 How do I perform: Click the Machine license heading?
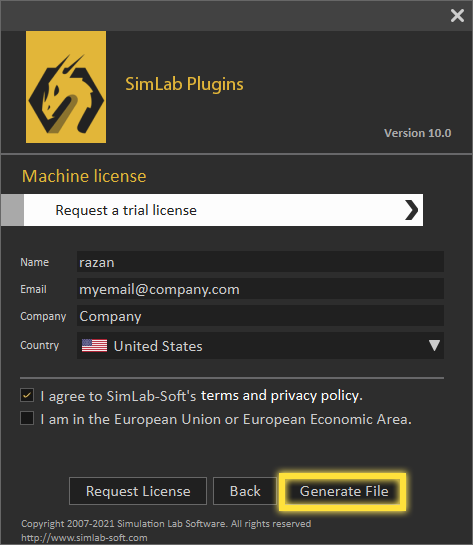pos(84,176)
